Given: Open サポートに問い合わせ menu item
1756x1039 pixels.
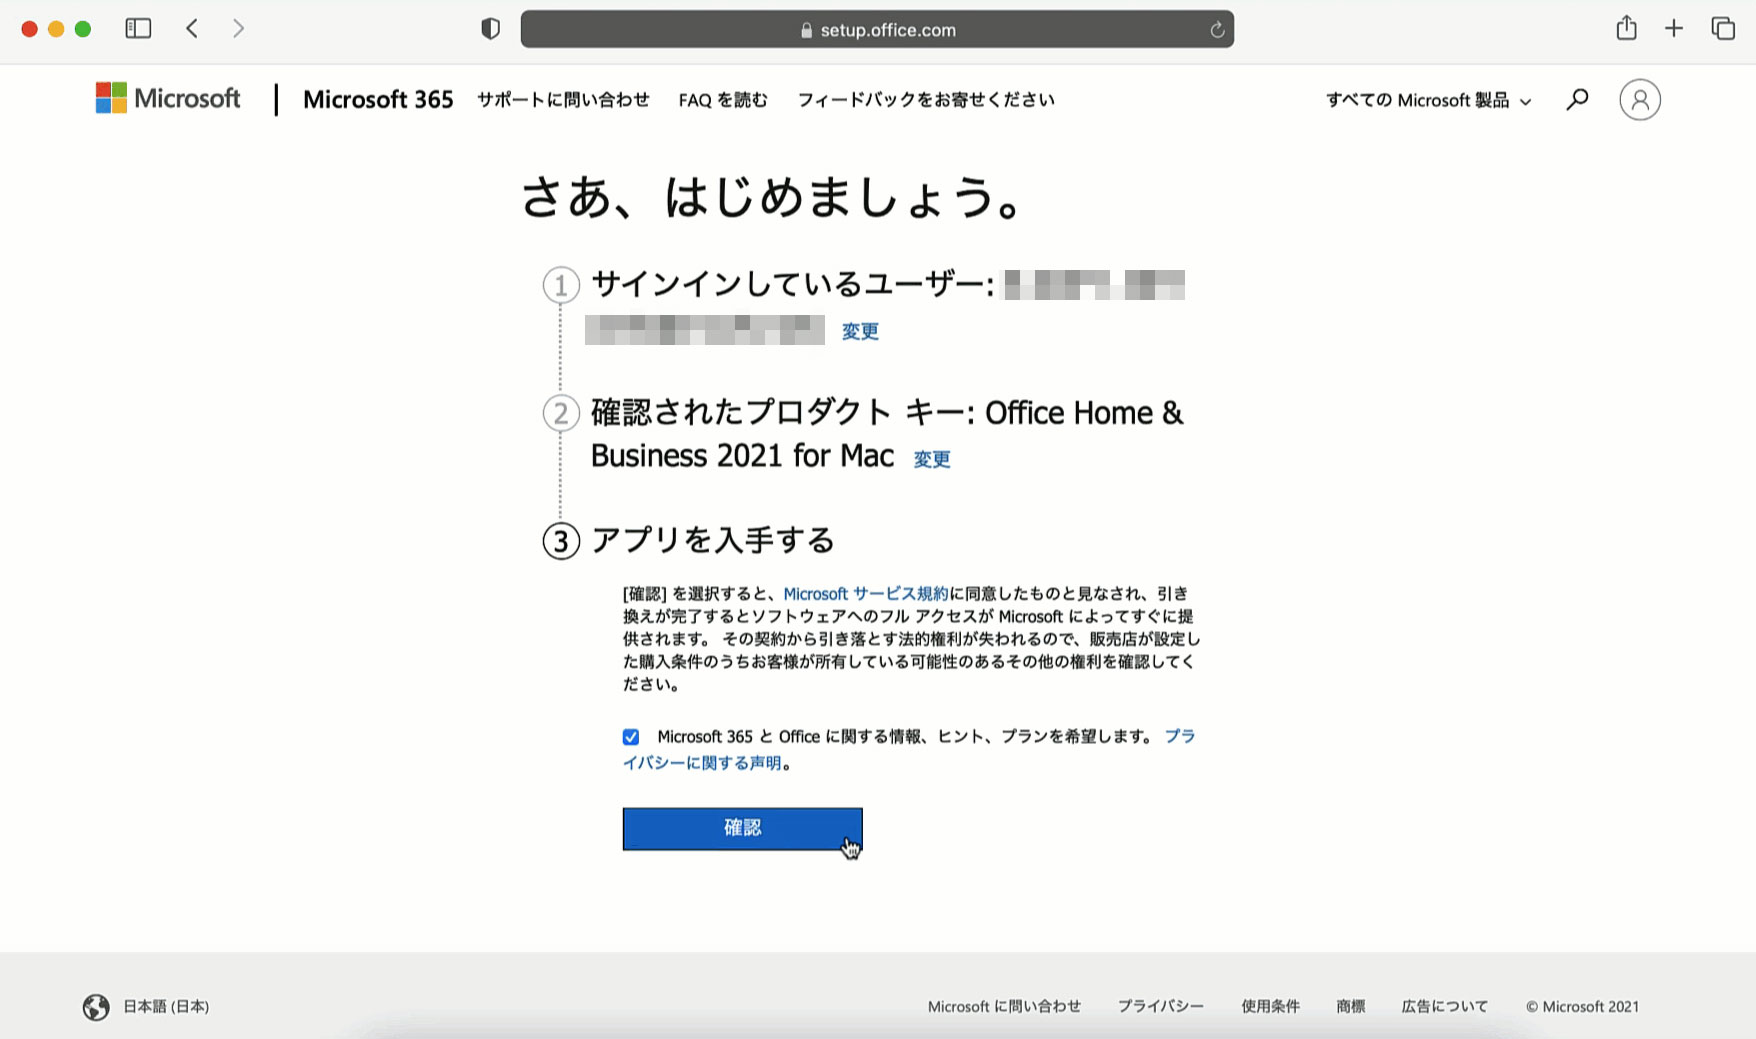Looking at the screenshot, I should pos(563,99).
